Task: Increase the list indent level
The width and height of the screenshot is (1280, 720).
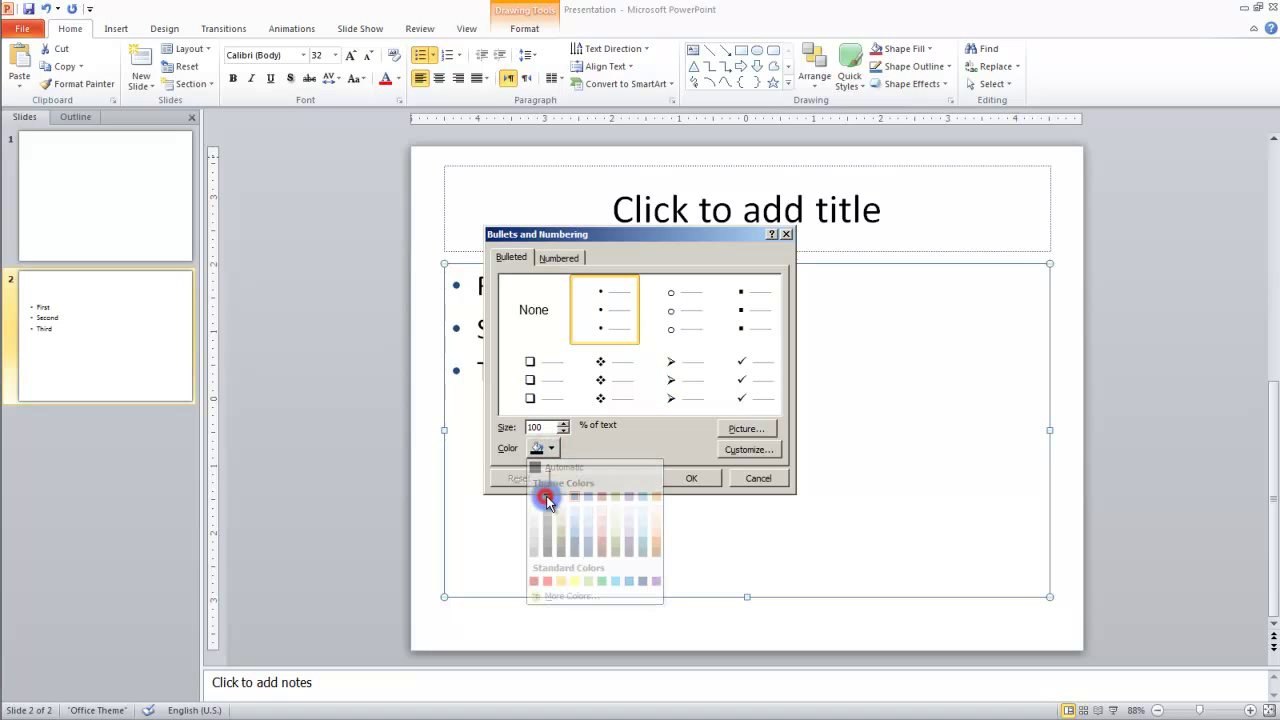Action: click(501, 55)
